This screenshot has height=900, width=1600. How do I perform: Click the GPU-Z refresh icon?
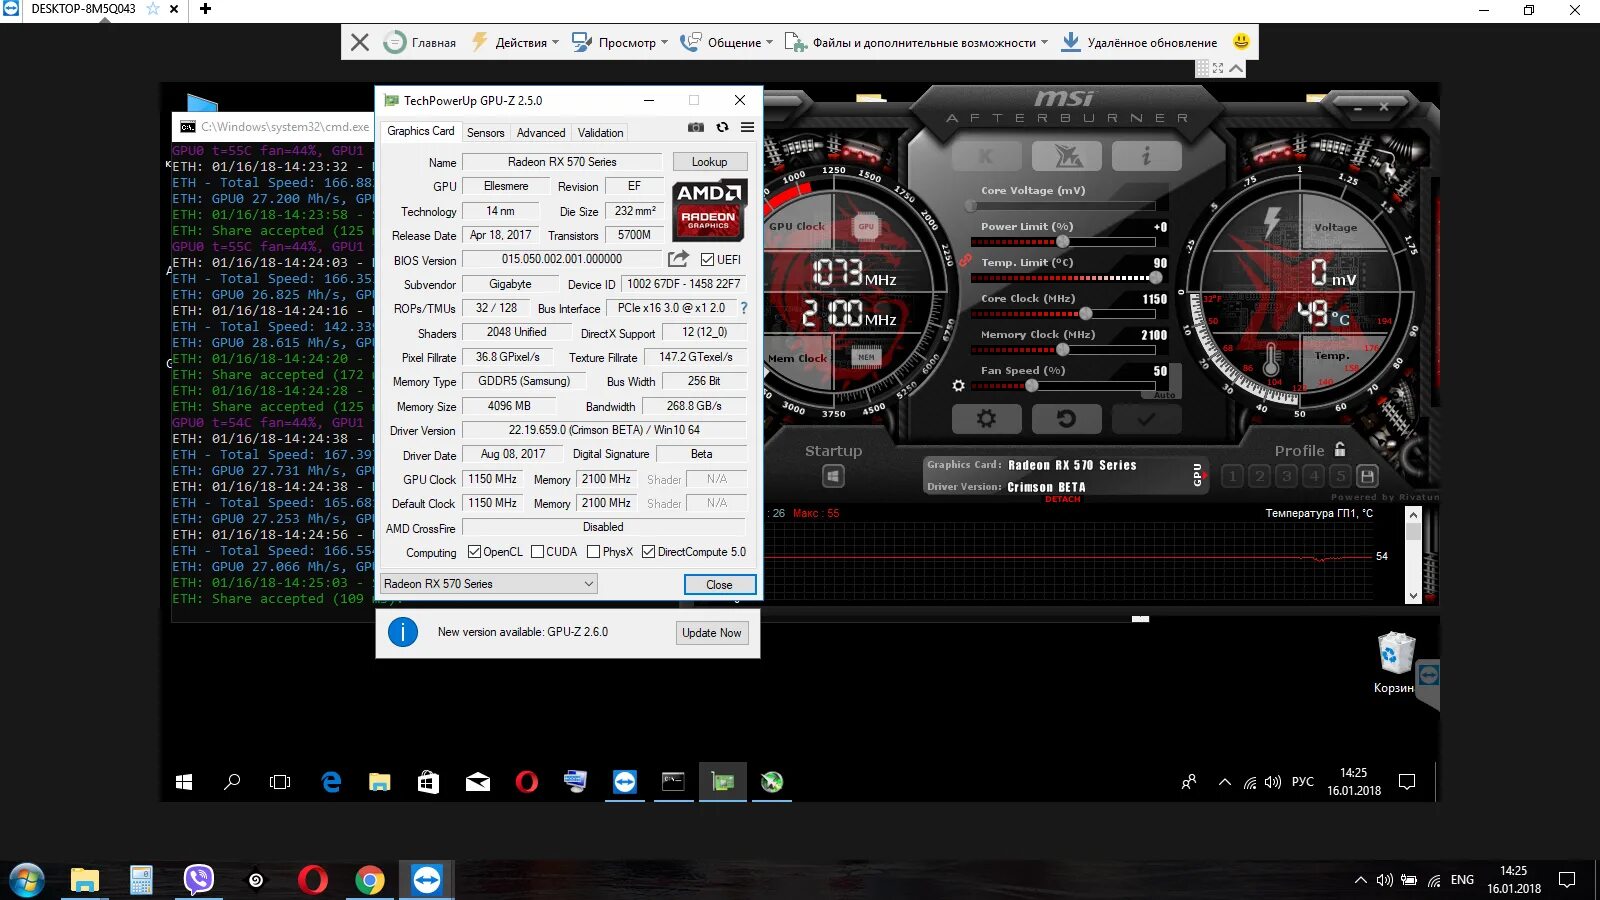722,127
